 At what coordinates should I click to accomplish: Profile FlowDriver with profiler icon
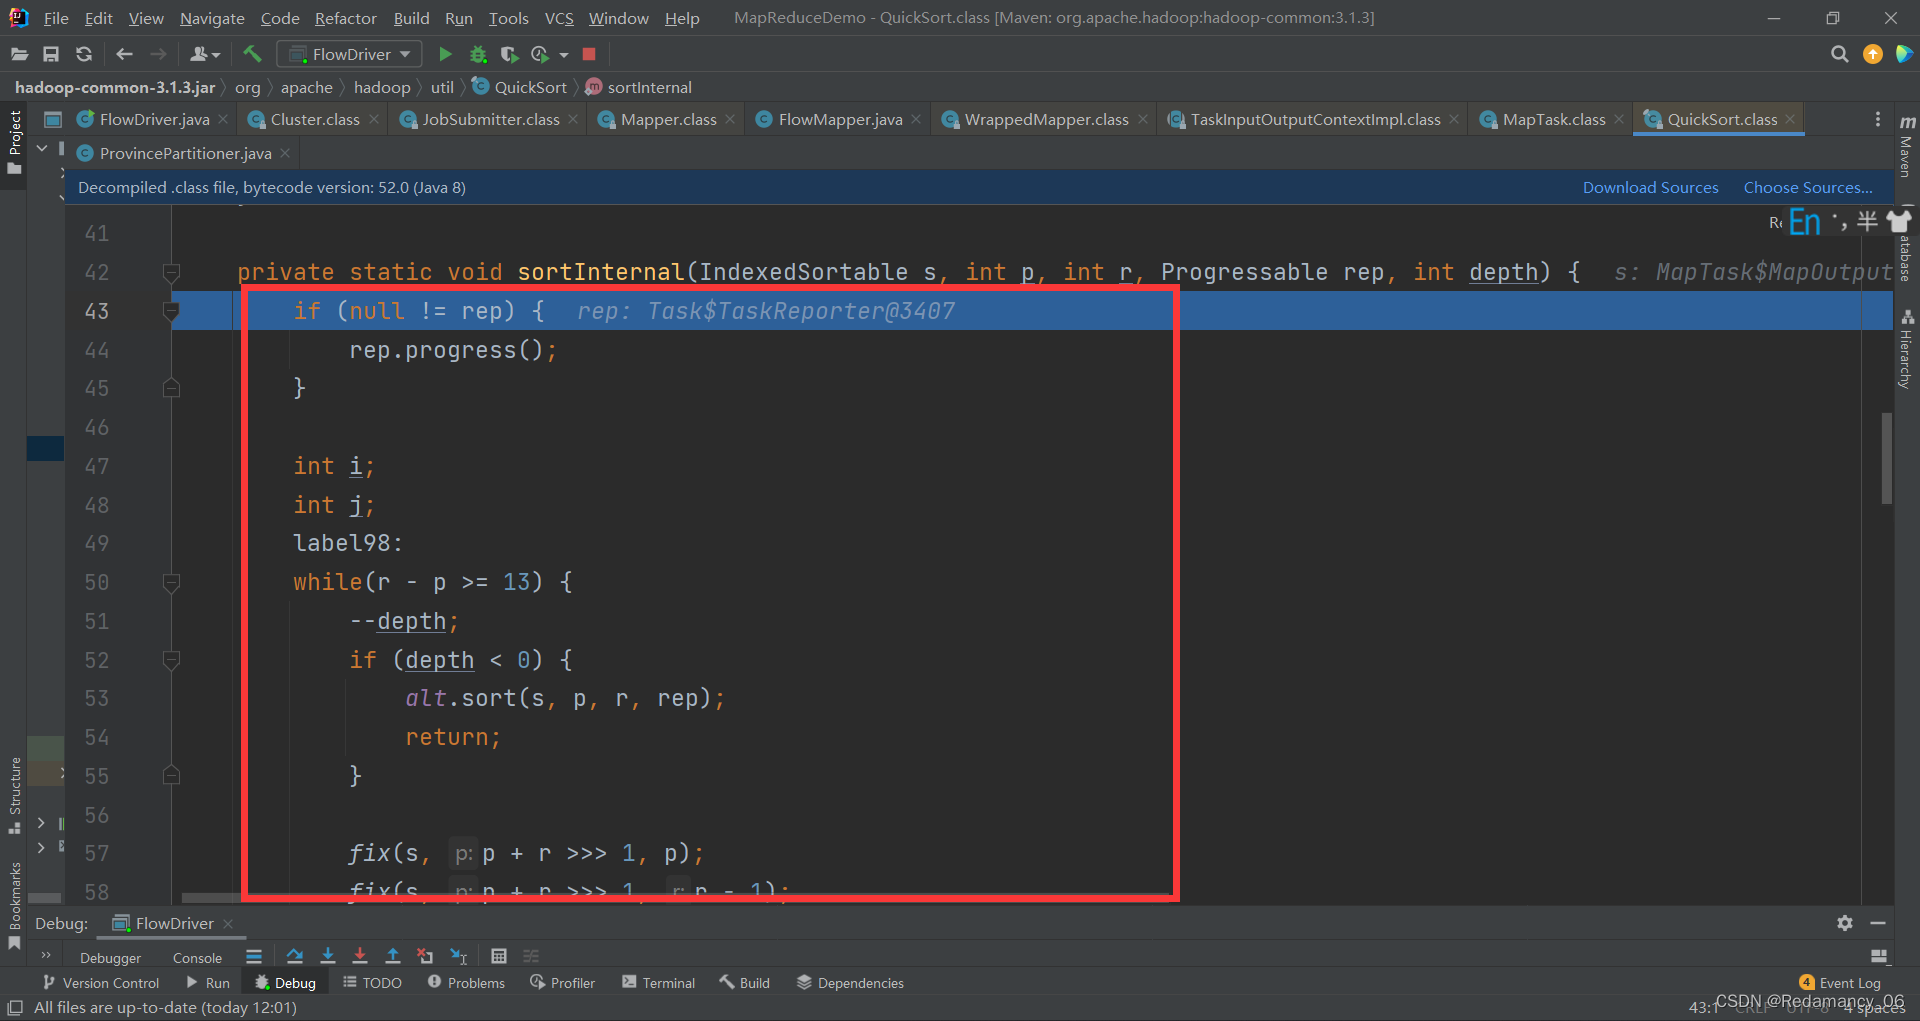tap(540, 54)
